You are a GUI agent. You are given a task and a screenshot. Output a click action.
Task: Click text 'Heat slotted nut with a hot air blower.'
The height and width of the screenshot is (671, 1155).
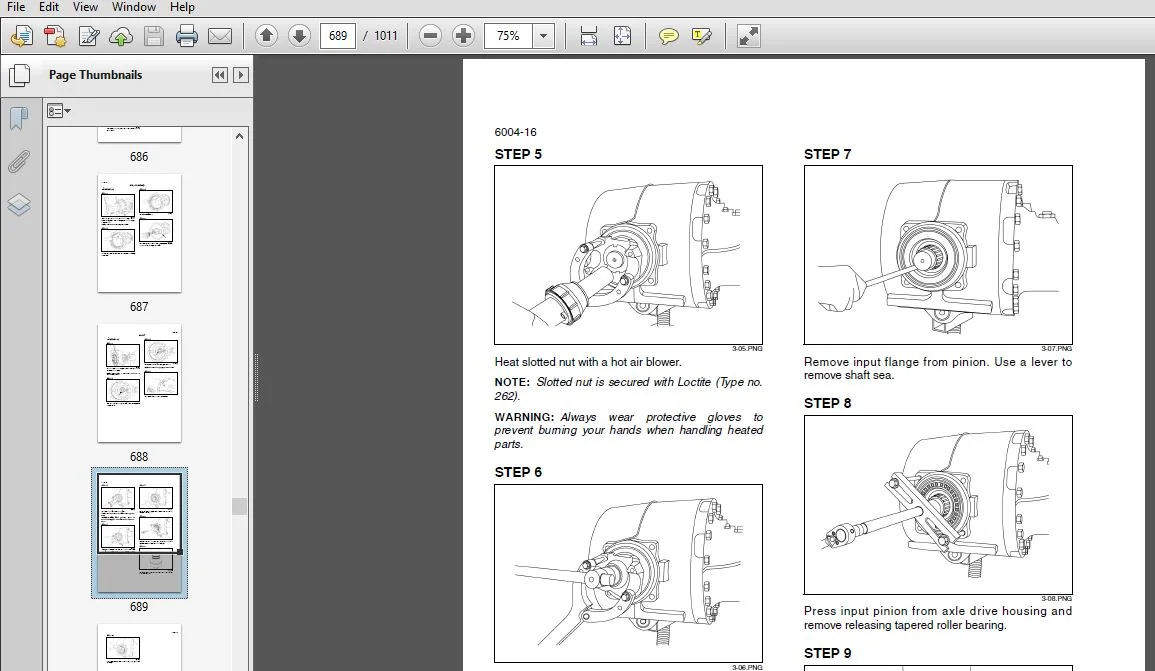click(588, 362)
